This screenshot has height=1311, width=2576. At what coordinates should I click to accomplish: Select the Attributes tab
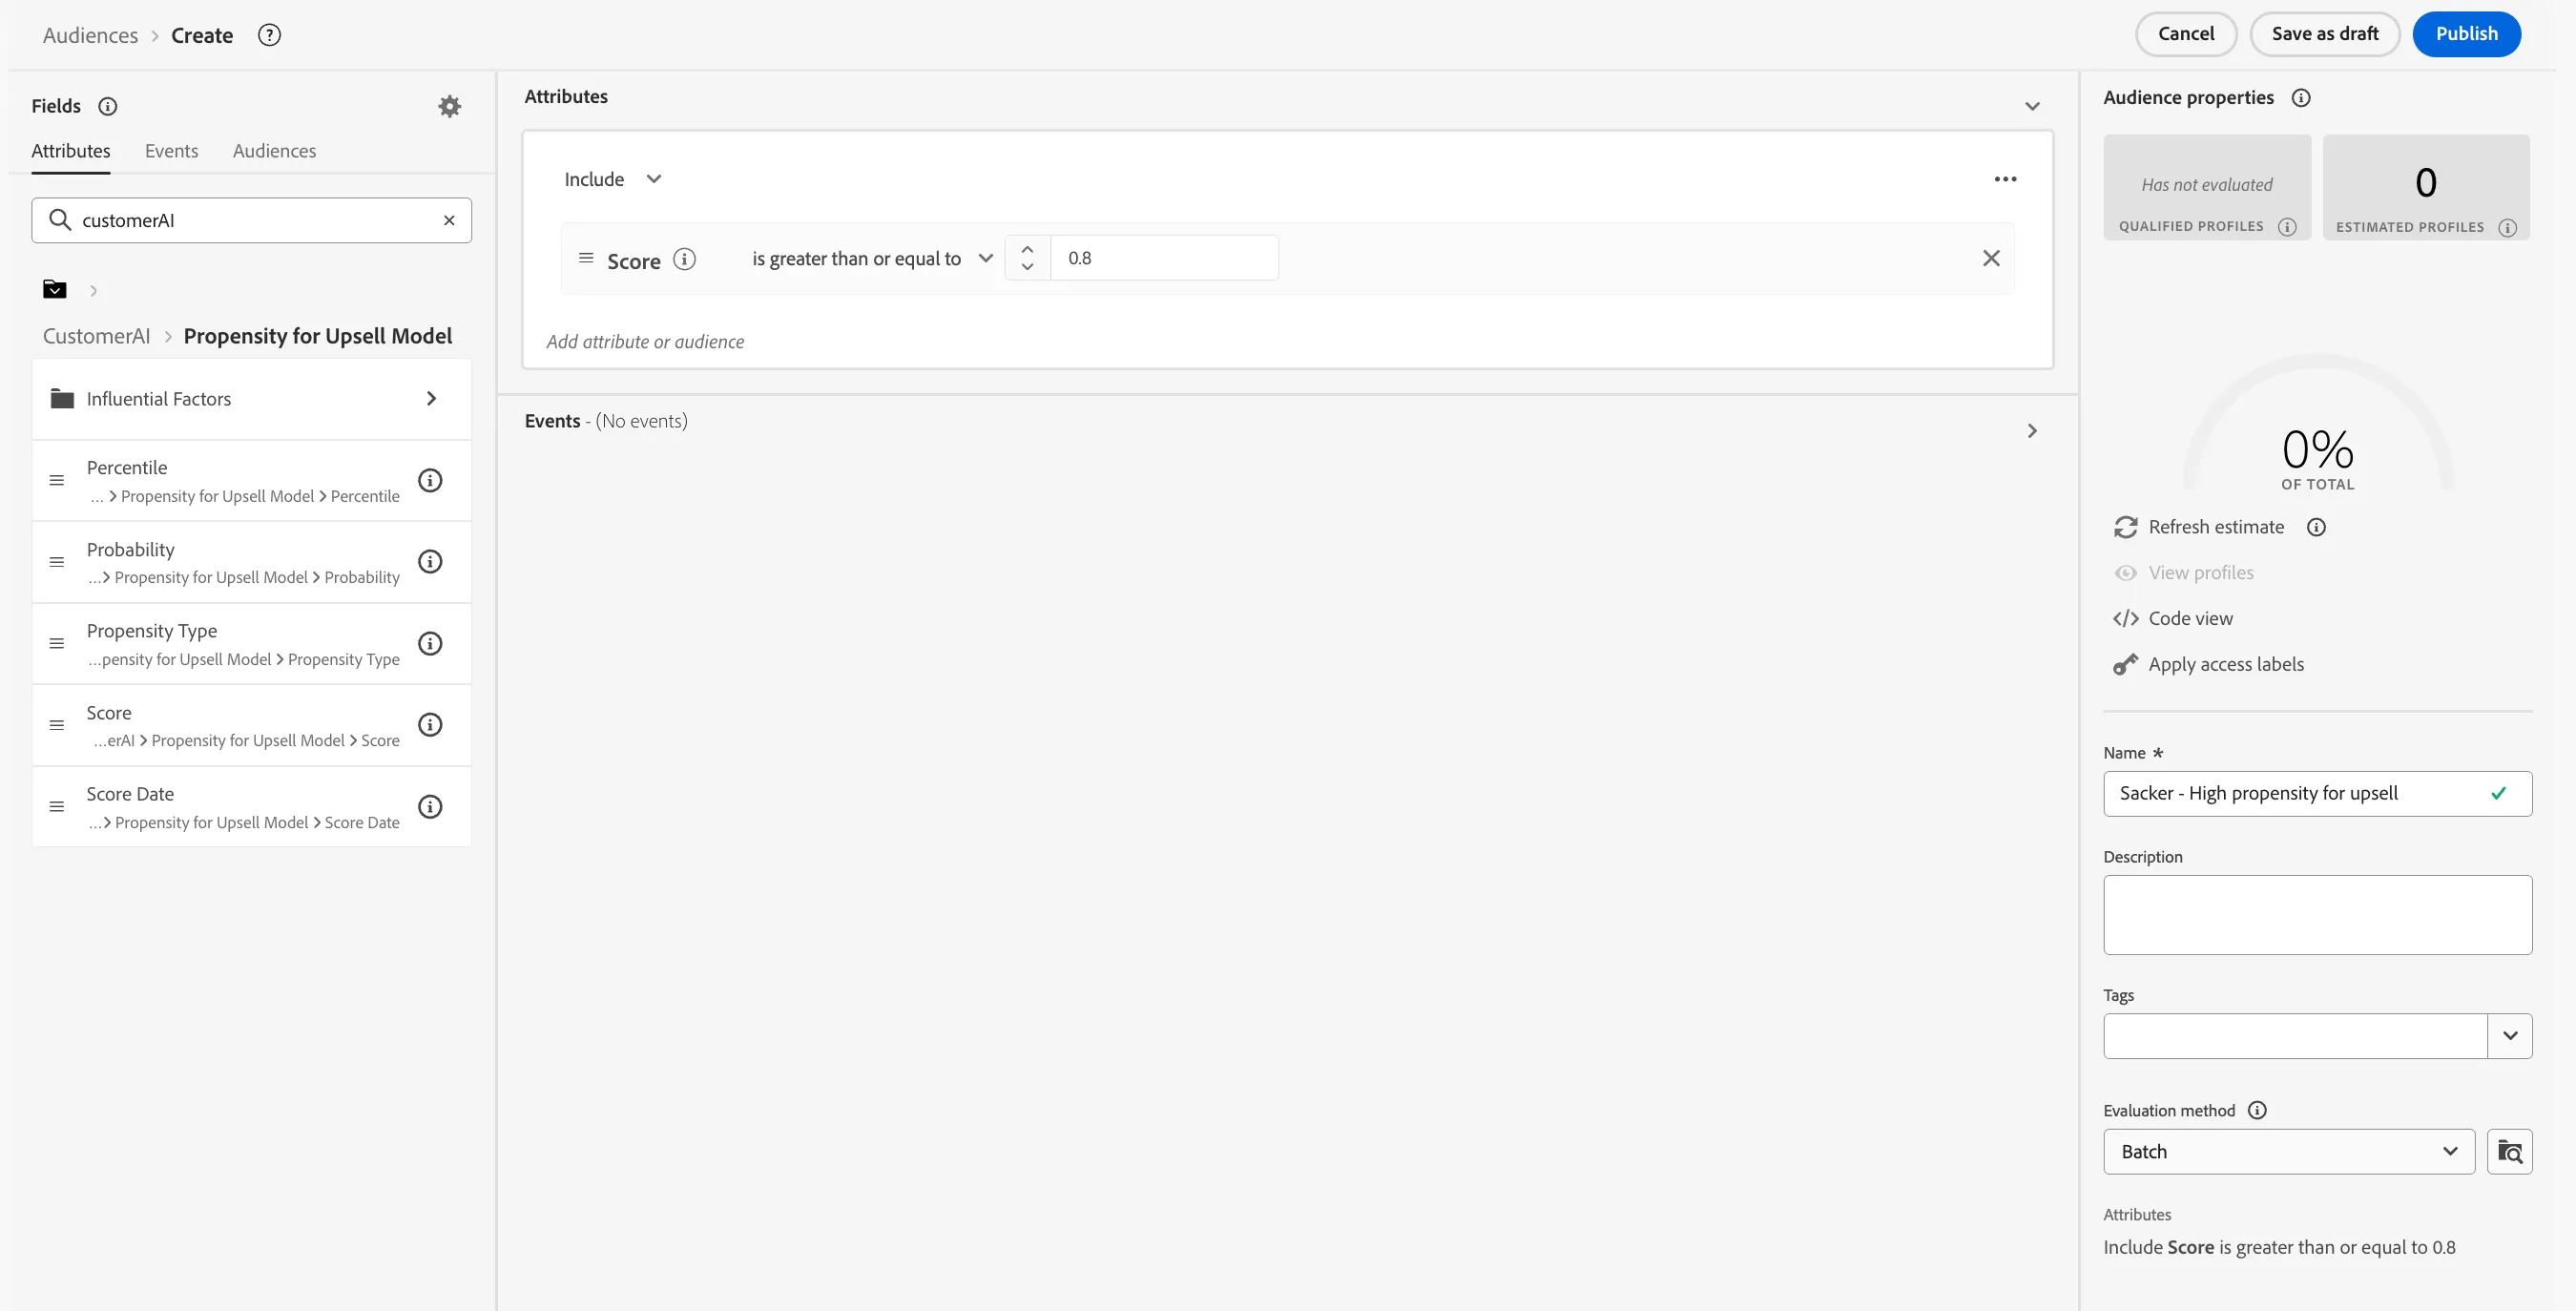[71, 151]
